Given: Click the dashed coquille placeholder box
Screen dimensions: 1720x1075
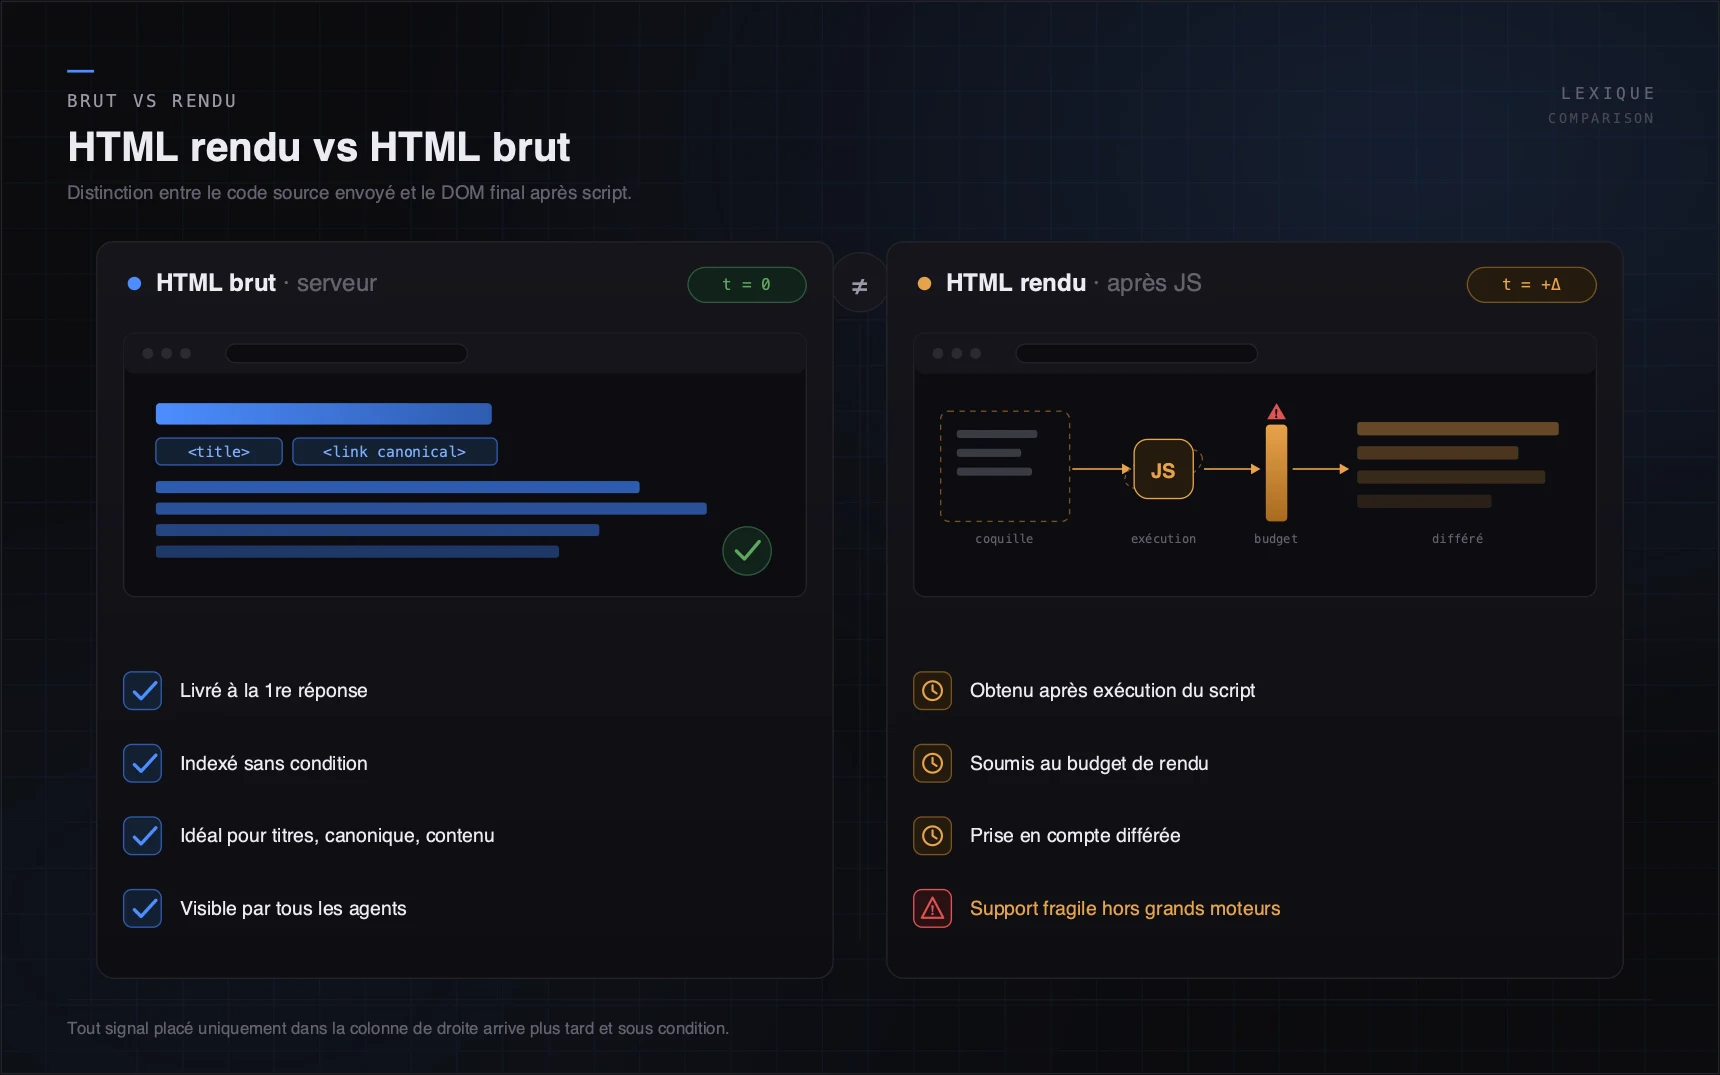Looking at the screenshot, I should (x=1005, y=466).
